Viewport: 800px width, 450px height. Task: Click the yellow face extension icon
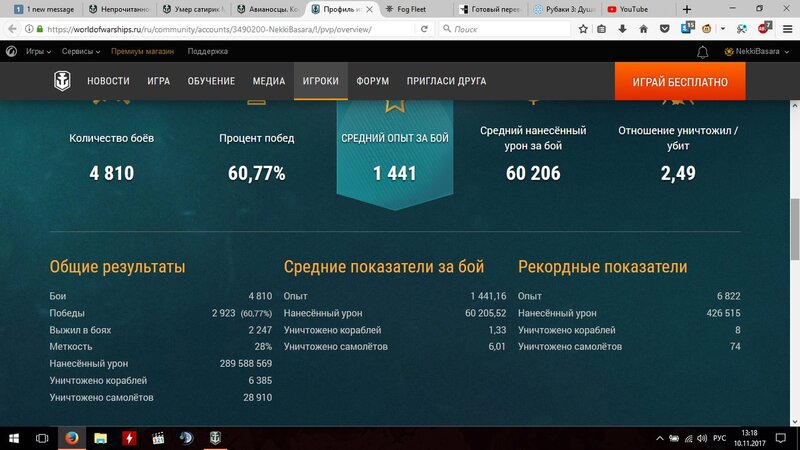(x=707, y=29)
